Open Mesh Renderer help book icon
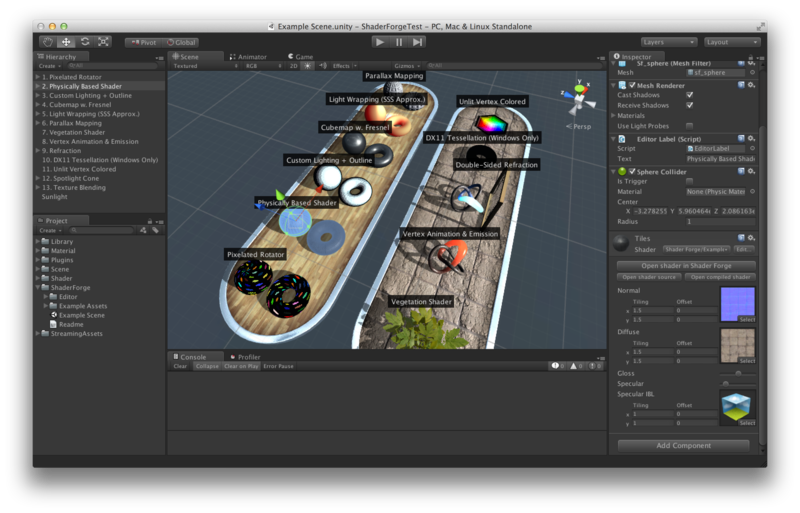 pyautogui.click(x=741, y=85)
